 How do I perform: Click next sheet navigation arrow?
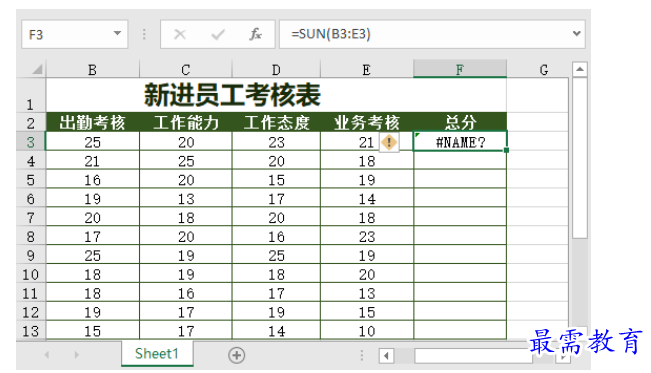coord(76,355)
